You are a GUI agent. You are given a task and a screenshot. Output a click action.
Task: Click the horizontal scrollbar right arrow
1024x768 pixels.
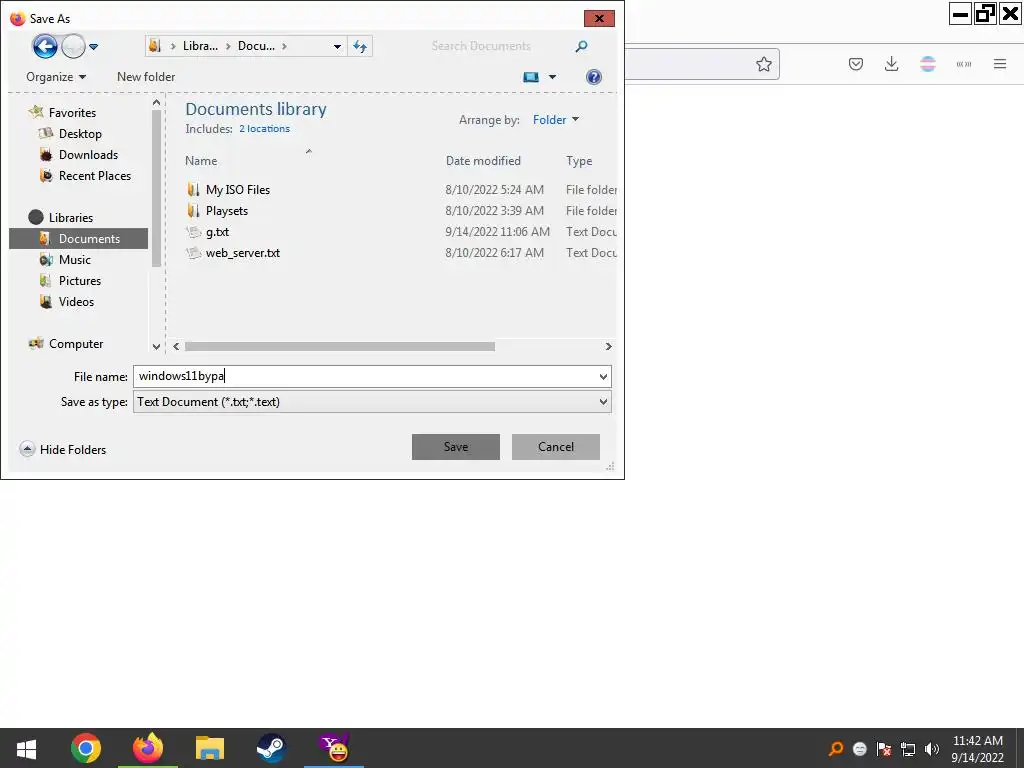[609, 347]
